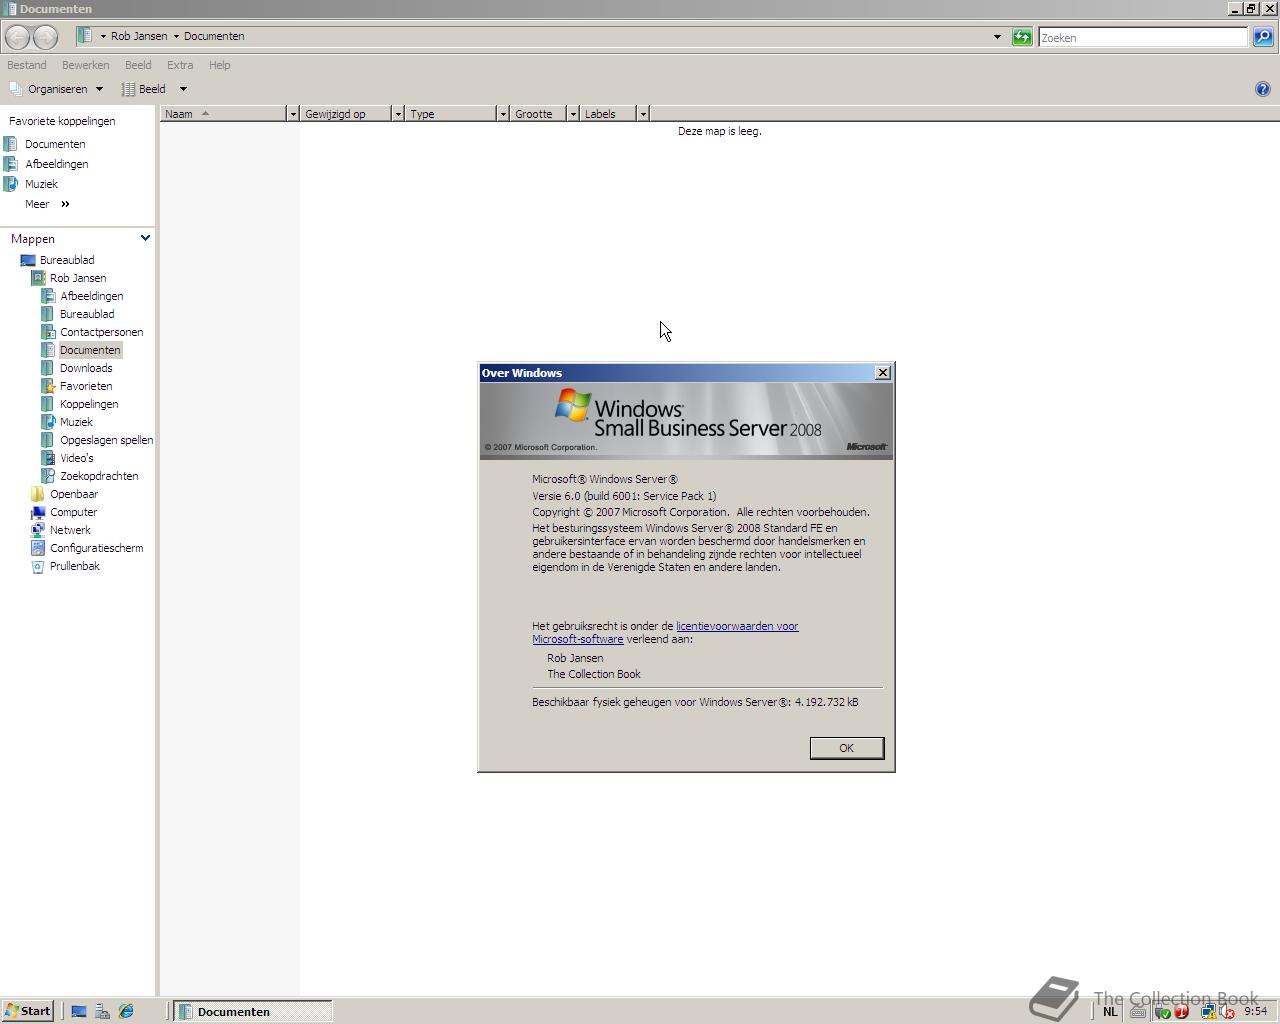Click the Forward navigation arrow
This screenshot has width=1280, height=1024.
tap(46, 37)
